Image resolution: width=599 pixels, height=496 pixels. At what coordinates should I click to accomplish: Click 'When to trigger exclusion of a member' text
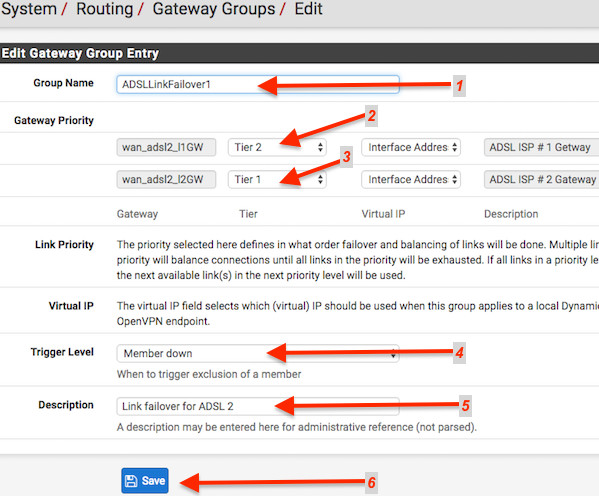[x=209, y=374]
